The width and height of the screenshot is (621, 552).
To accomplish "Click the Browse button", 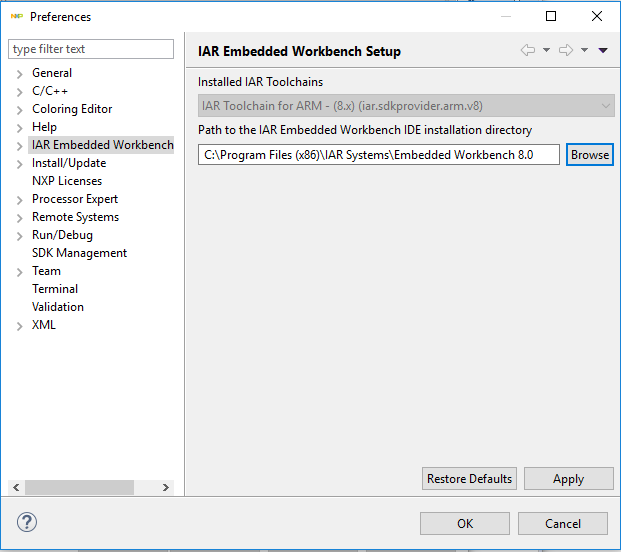I will point(590,154).
